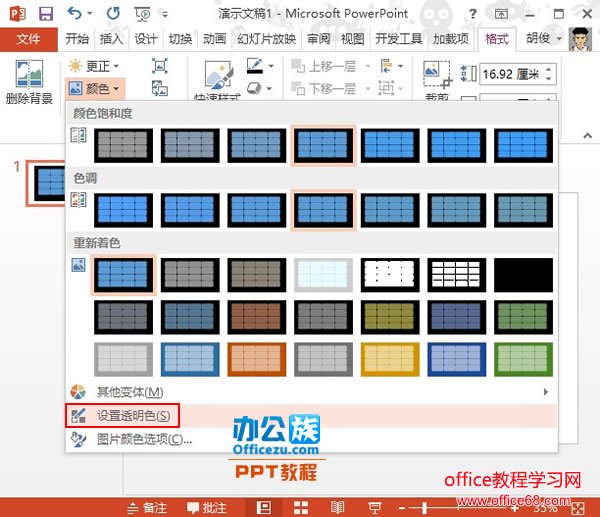Switch to the 开始 tab
Screen dimensions: 600x517
(x=77, y=39)
